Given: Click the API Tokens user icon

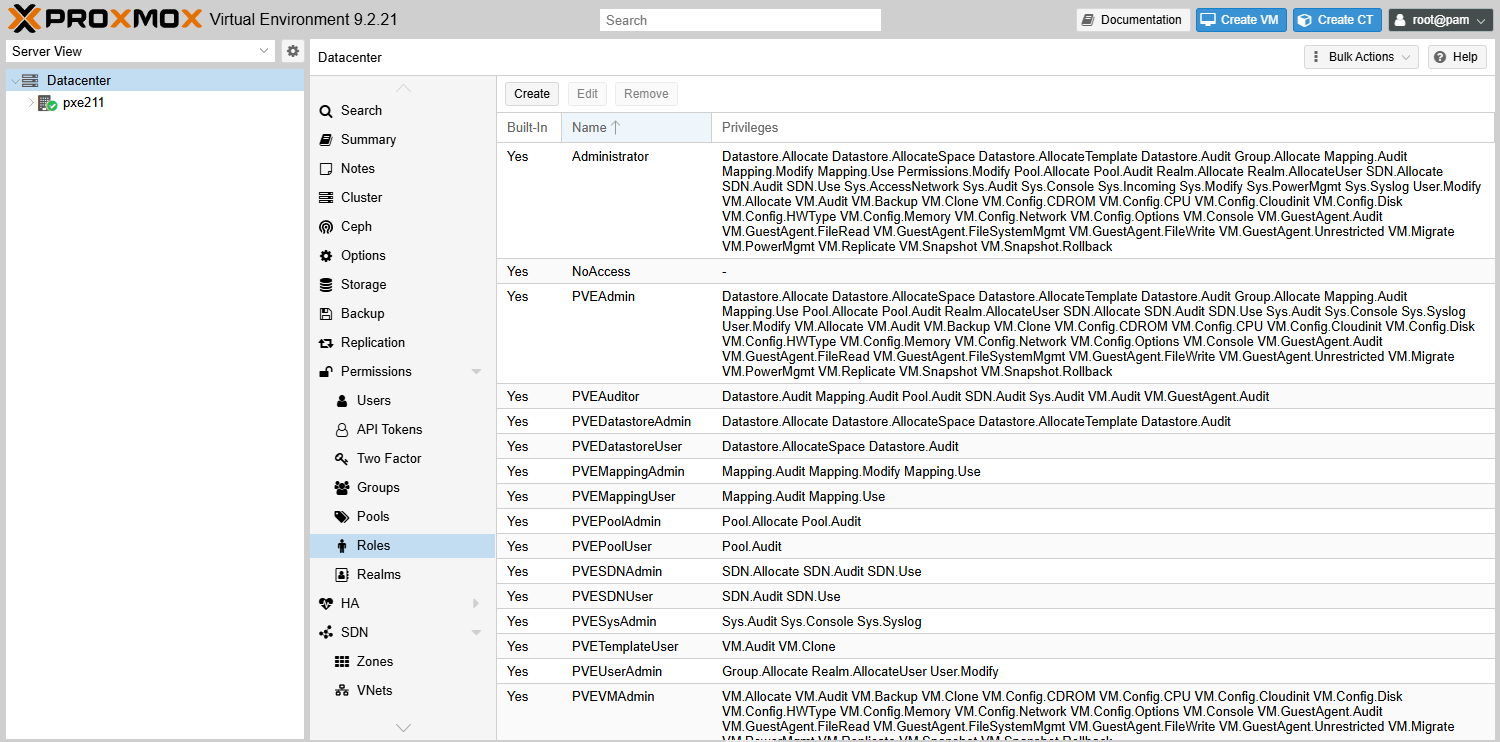Looking at the screenshot, I should point(342,429).
